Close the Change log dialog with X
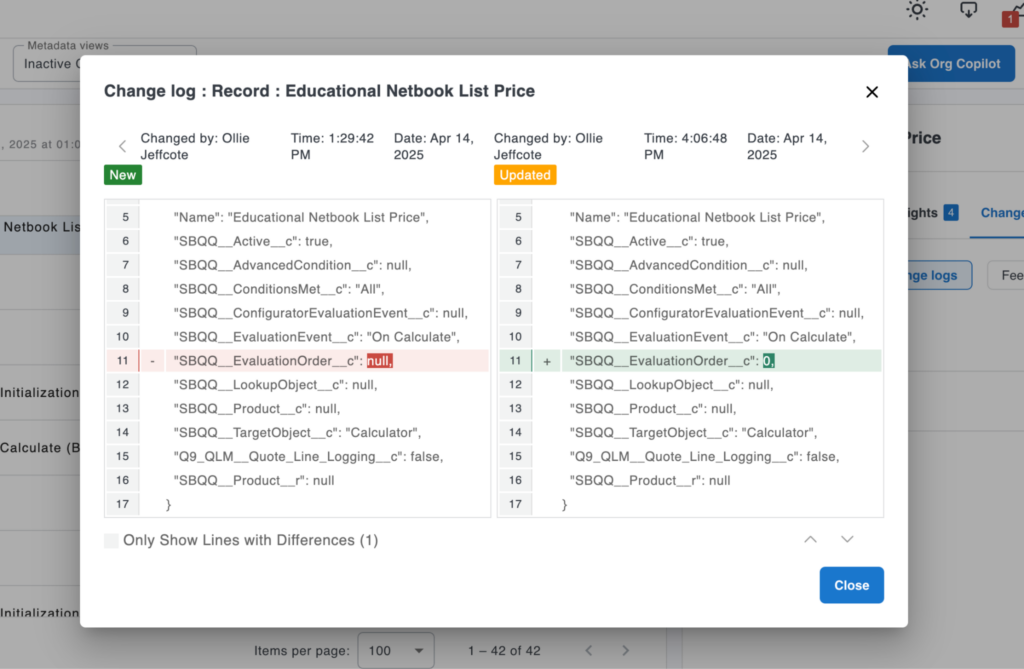This screenshot has height=669, width=1024. (871, 92)
